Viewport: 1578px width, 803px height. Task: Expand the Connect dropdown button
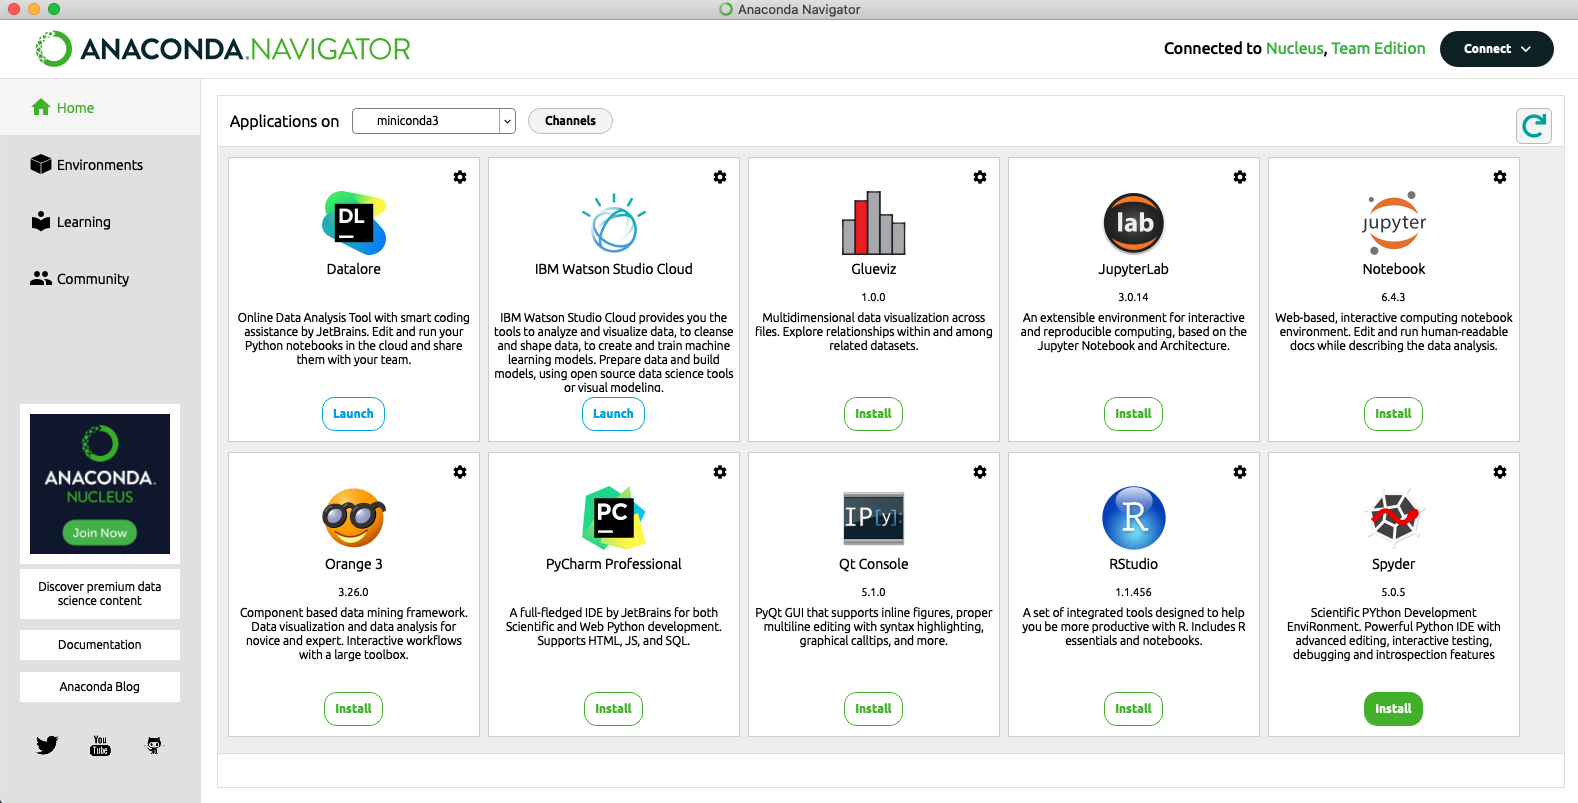1496,49
